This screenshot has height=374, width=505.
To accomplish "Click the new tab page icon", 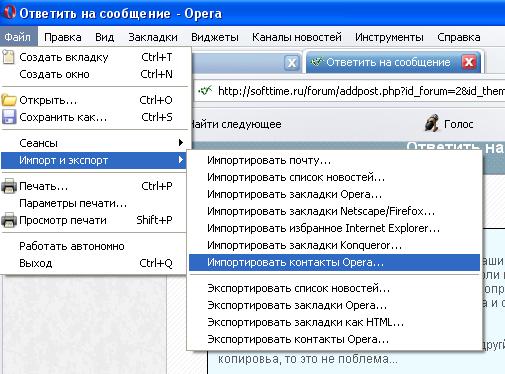I will pos(8,57).
